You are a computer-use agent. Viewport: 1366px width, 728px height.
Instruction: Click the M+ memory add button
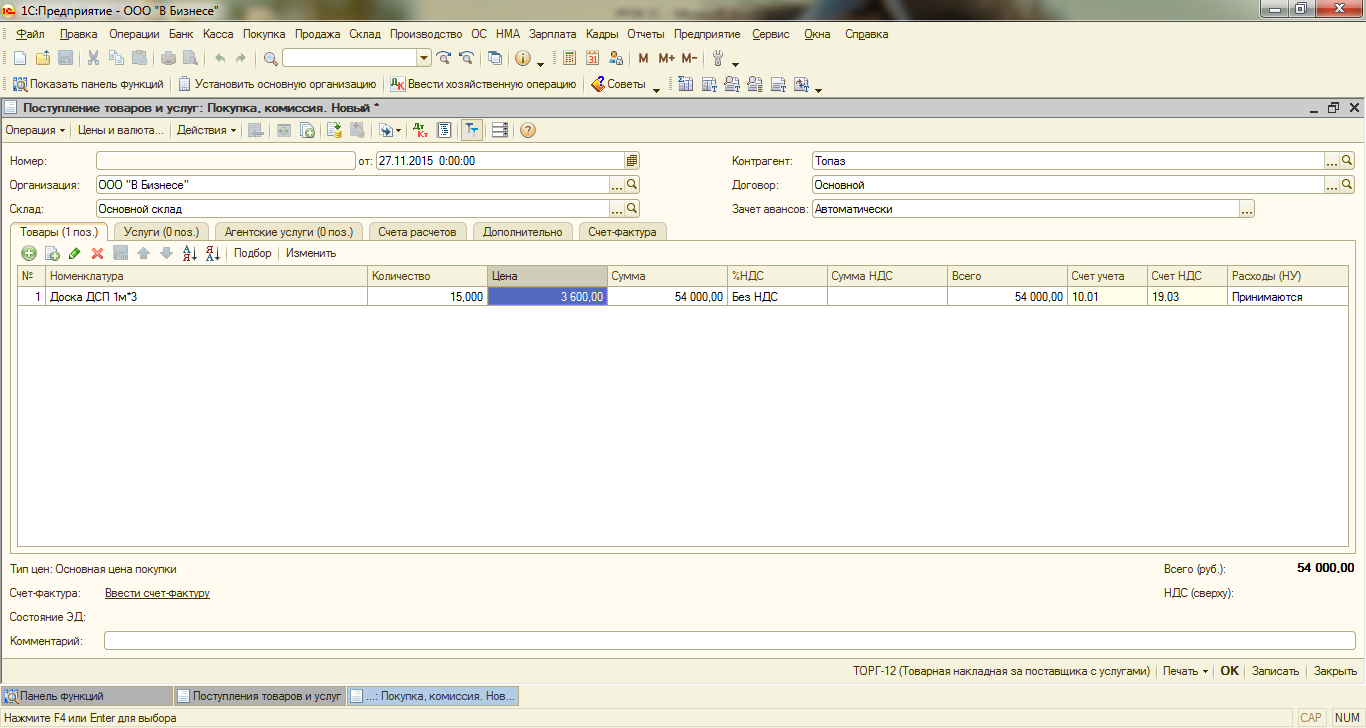click(x=666, y=58)
